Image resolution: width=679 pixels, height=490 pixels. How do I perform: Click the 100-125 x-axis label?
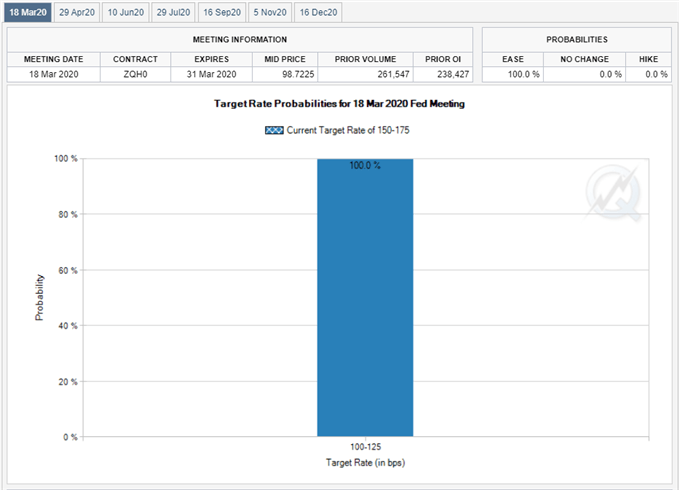(365, 447)
